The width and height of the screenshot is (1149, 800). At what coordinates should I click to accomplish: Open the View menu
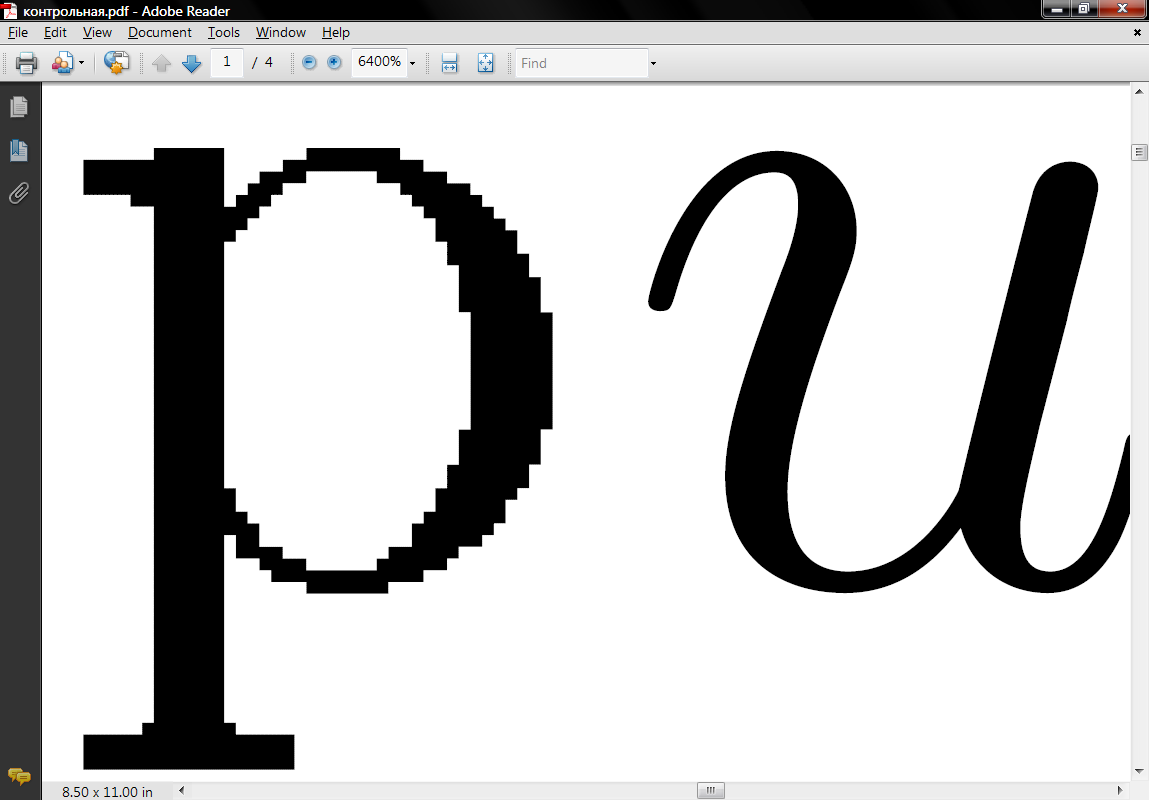97,32
